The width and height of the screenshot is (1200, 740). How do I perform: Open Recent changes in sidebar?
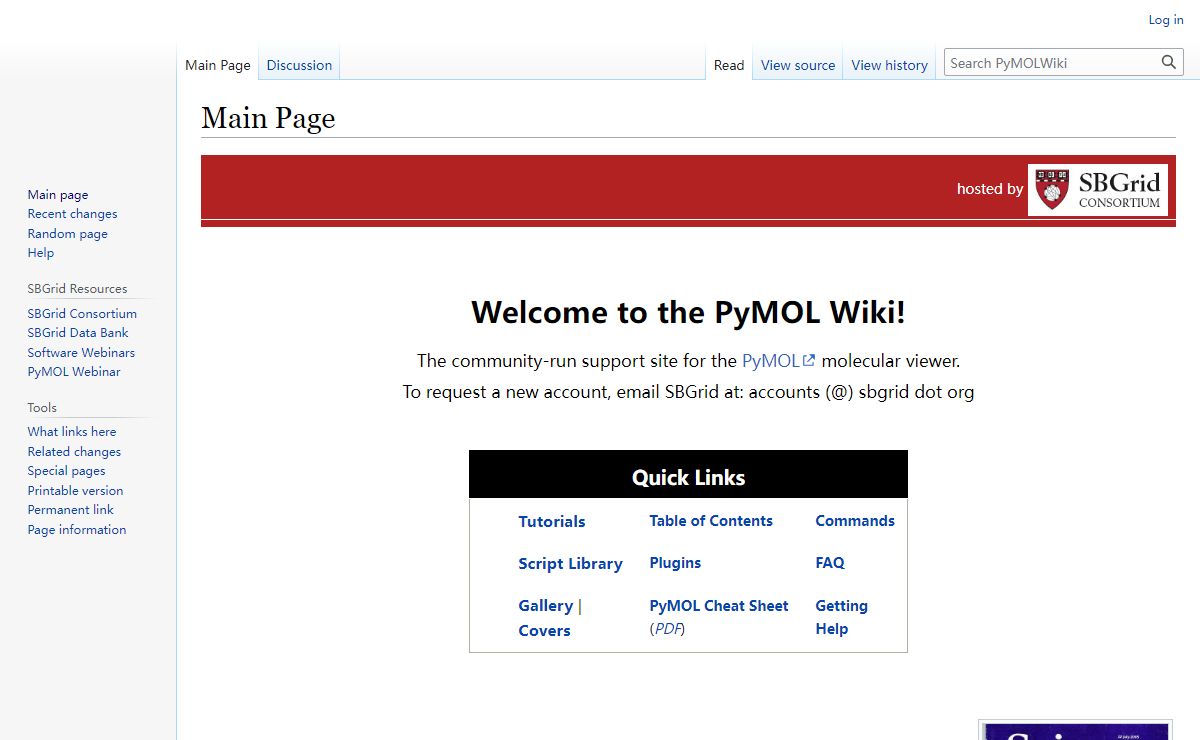tap(72, 214)
